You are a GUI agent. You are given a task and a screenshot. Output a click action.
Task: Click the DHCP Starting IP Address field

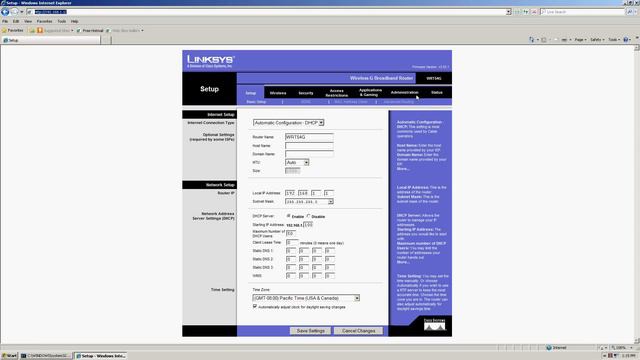308,224
